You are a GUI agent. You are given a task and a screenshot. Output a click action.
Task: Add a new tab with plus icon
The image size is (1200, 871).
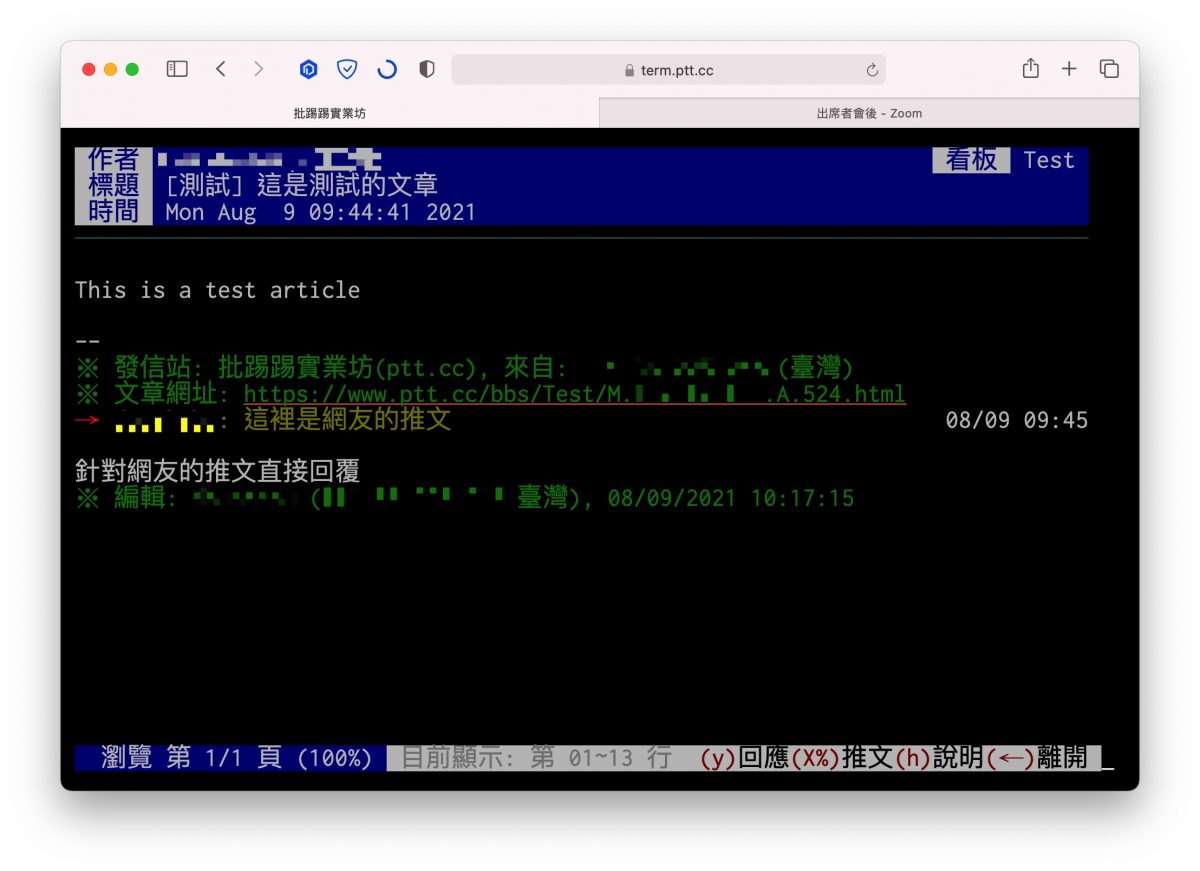pyautogui.click(x=1069, y=69)
